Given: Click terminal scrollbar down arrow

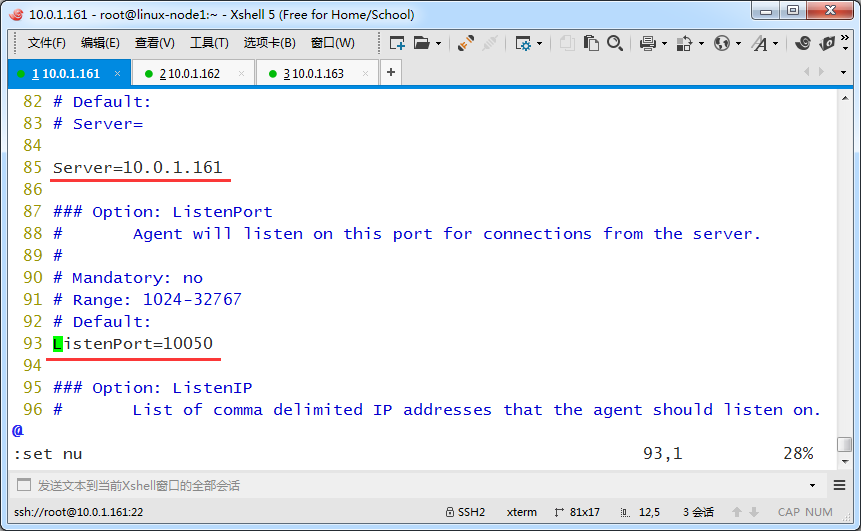Looking at the screenshot, I should click(x=845, y=462).
